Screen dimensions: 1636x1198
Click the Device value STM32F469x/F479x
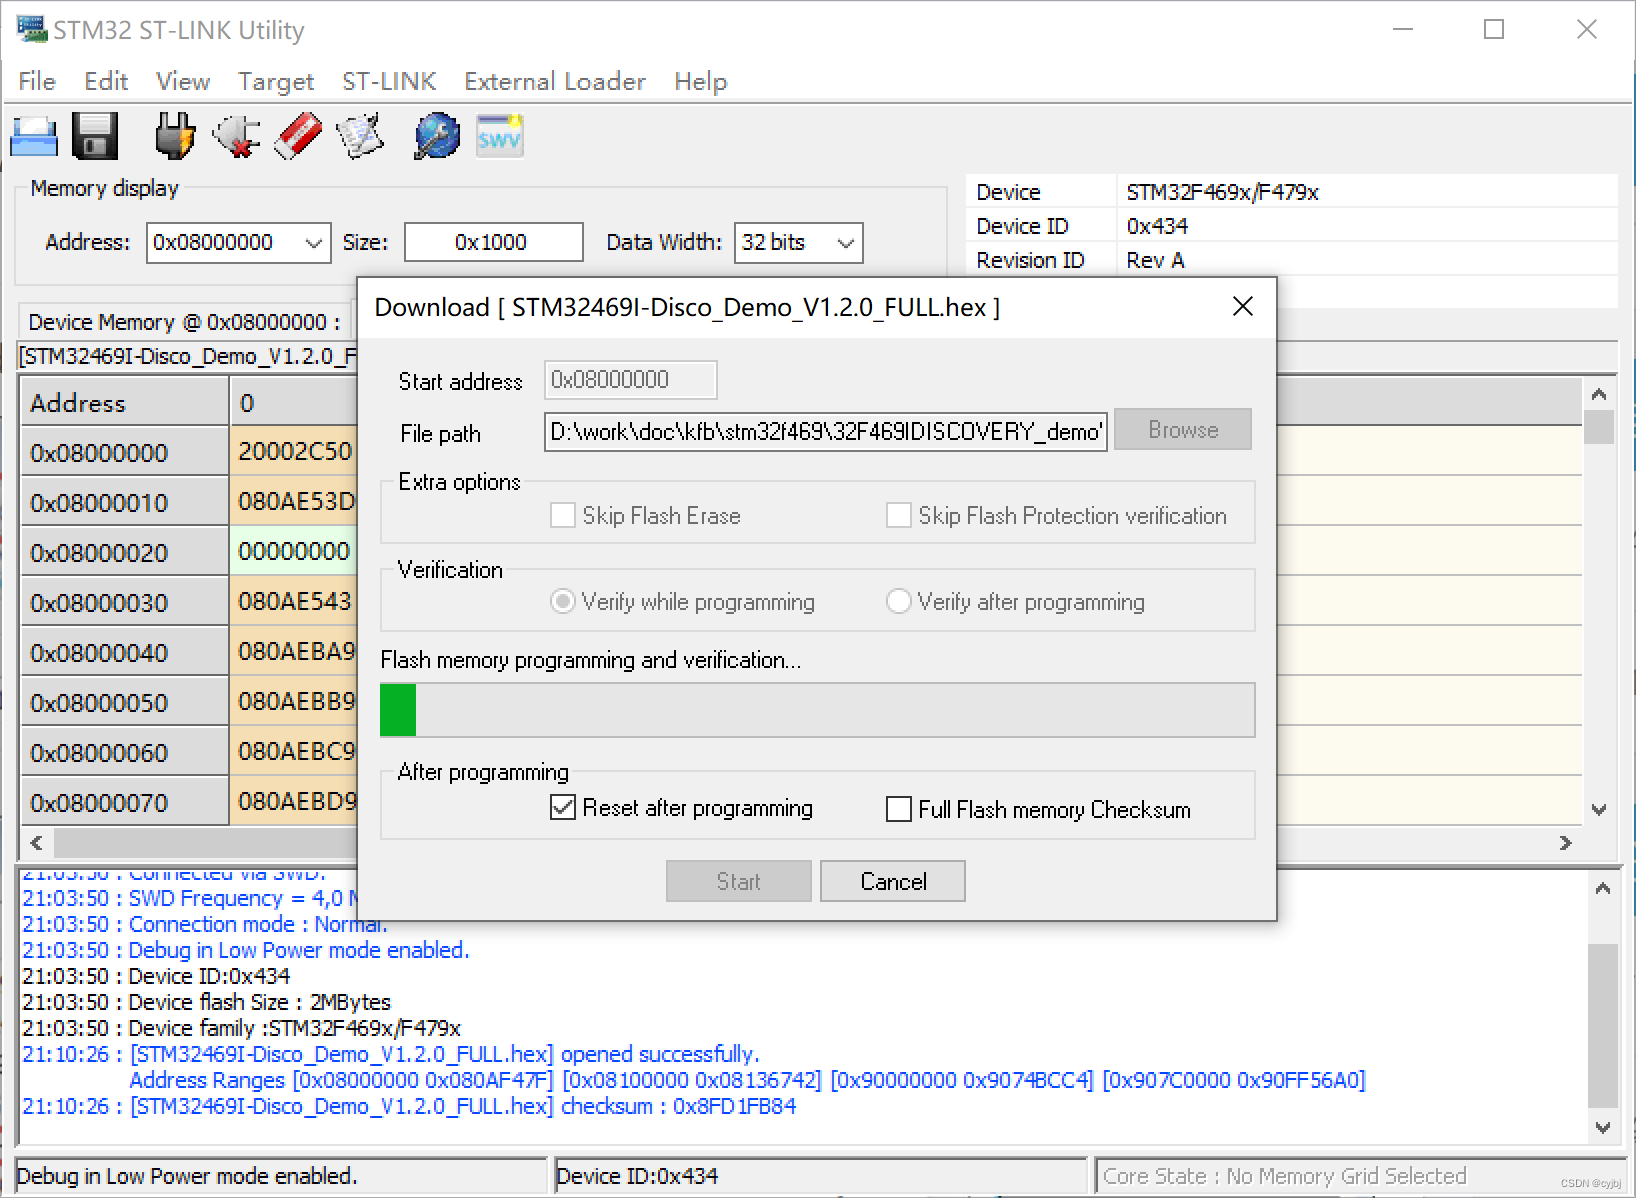(1222, 192)
